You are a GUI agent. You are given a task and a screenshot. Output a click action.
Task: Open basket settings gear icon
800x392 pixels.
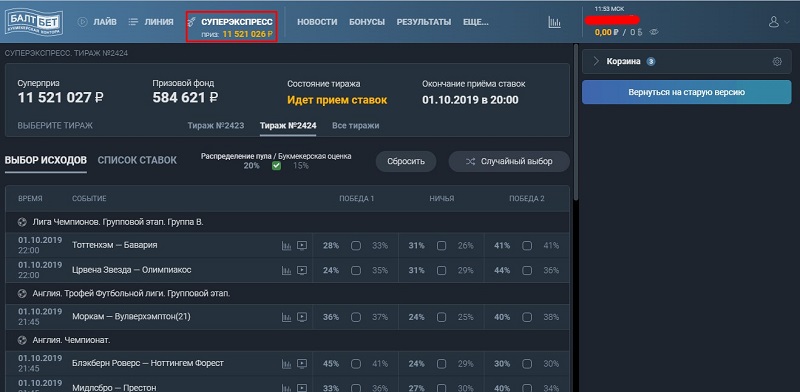777,62
